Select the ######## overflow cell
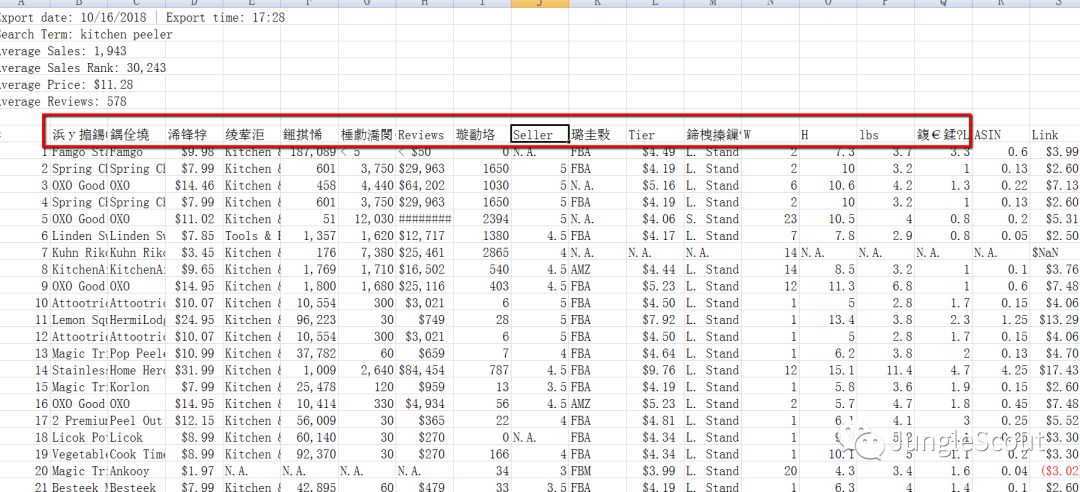 [x=425, y=219]
